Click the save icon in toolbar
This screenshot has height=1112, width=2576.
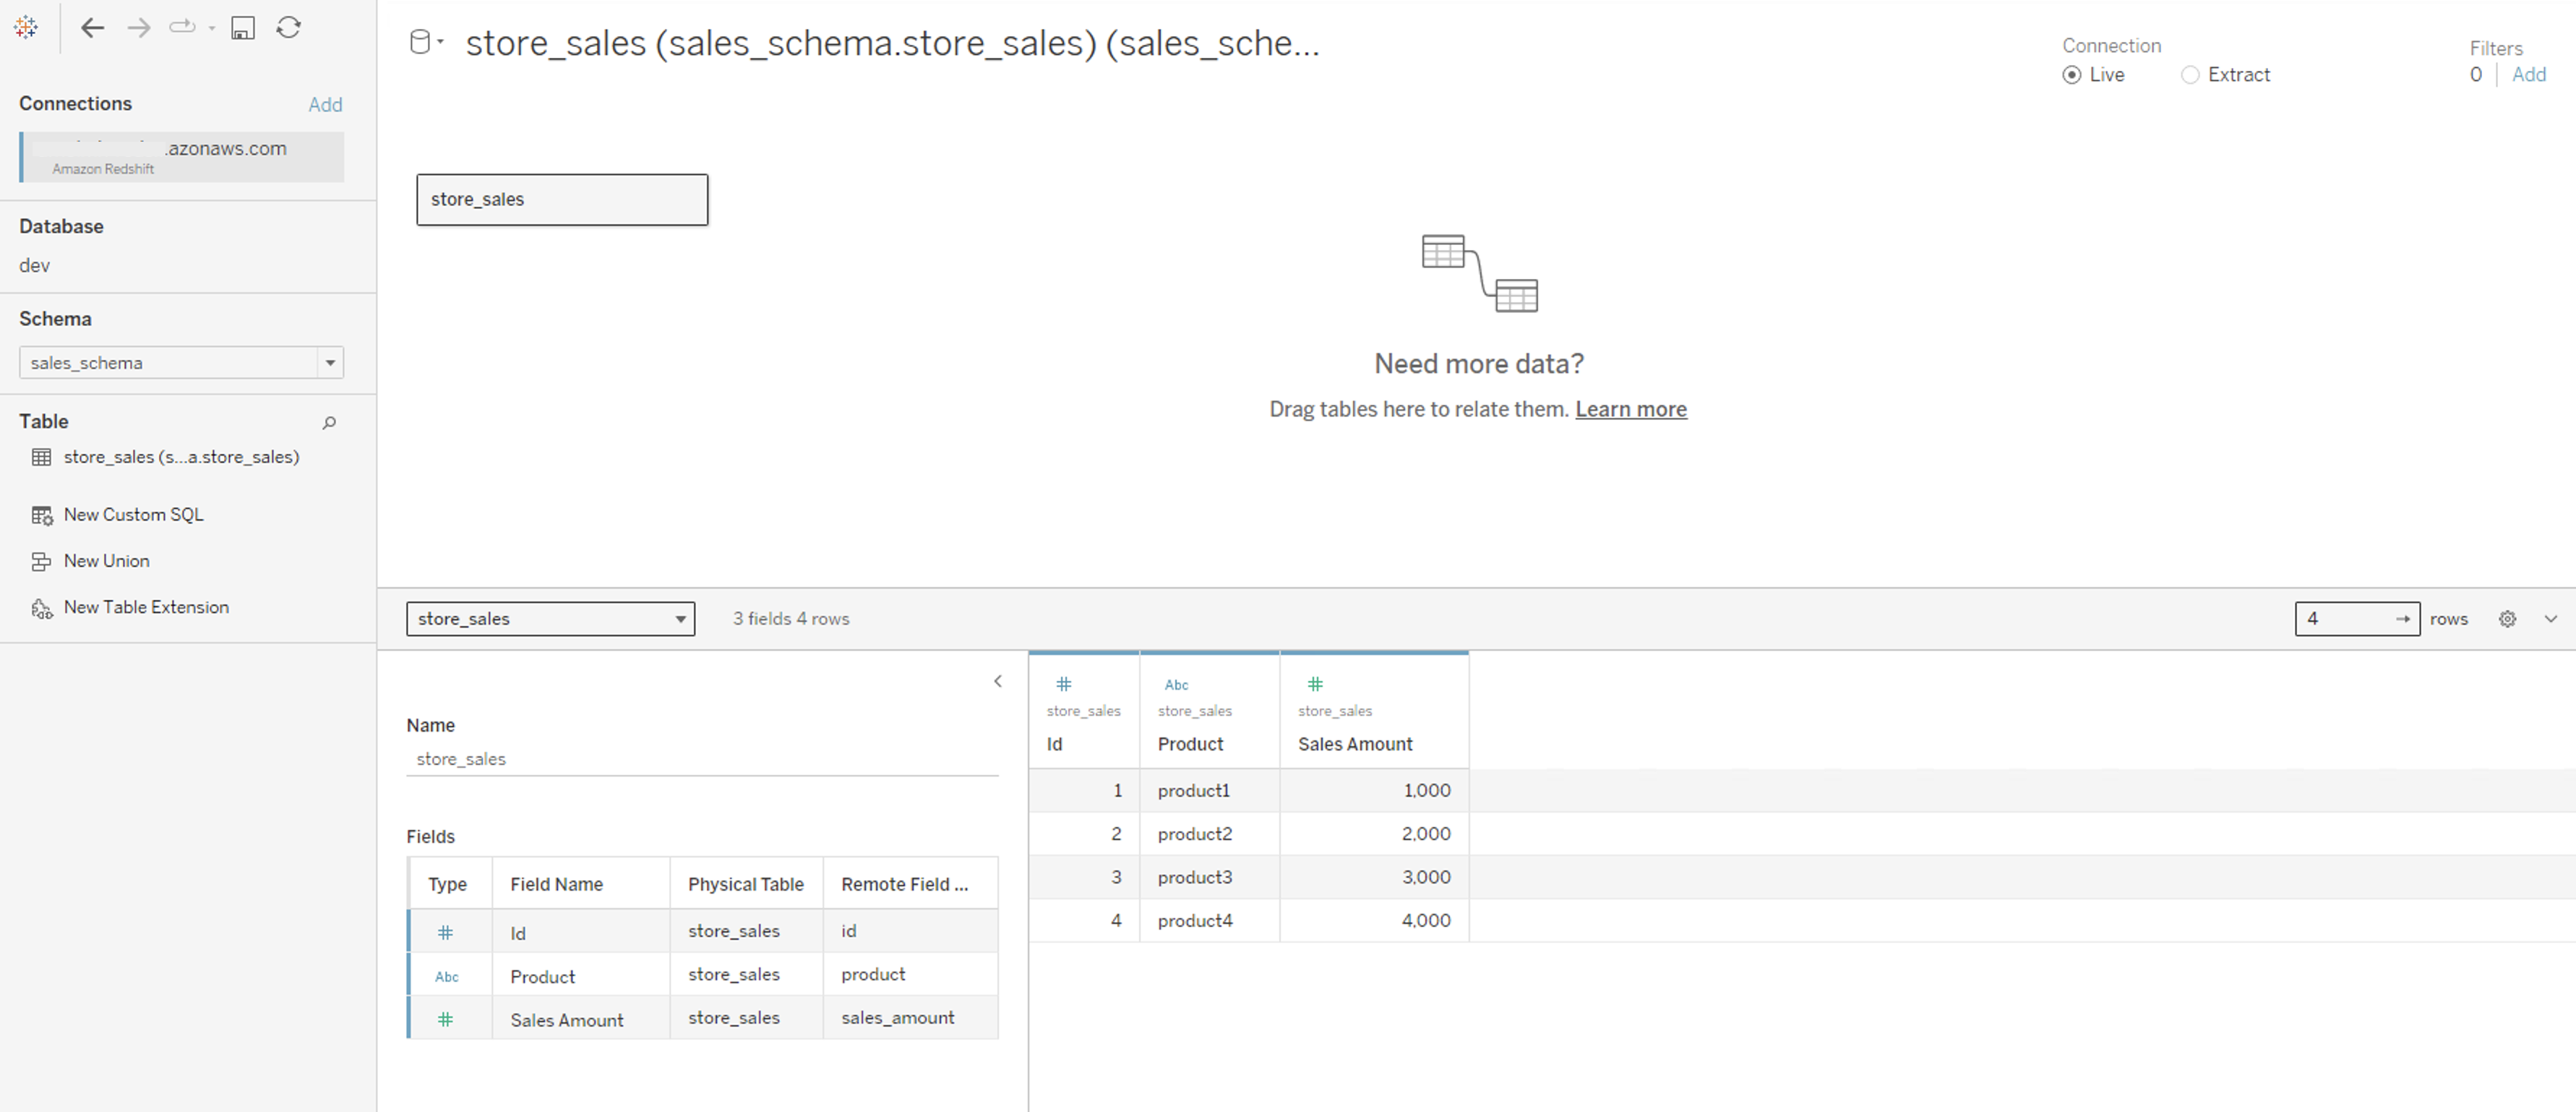243,28
